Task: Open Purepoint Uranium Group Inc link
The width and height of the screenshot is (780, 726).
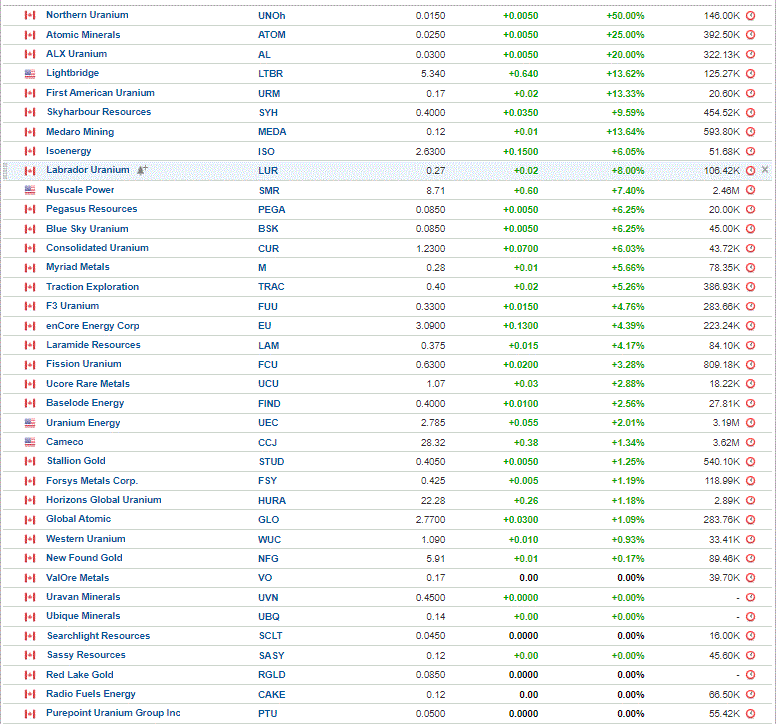Action: (x=113, y=713)
